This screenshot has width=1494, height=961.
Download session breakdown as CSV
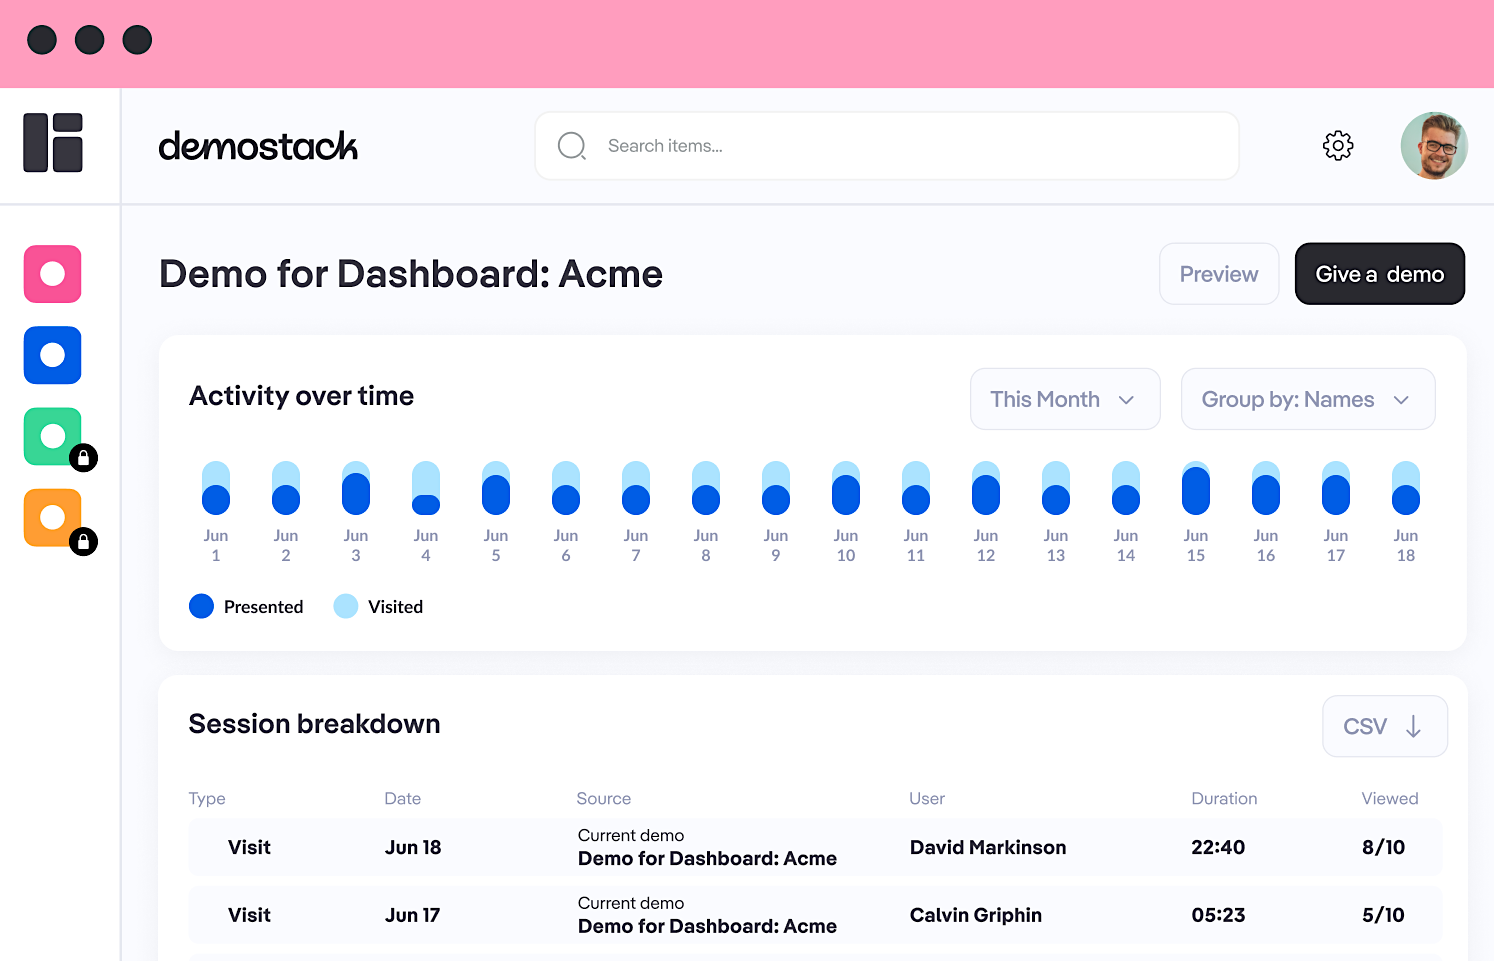(x=1385, y=726)
